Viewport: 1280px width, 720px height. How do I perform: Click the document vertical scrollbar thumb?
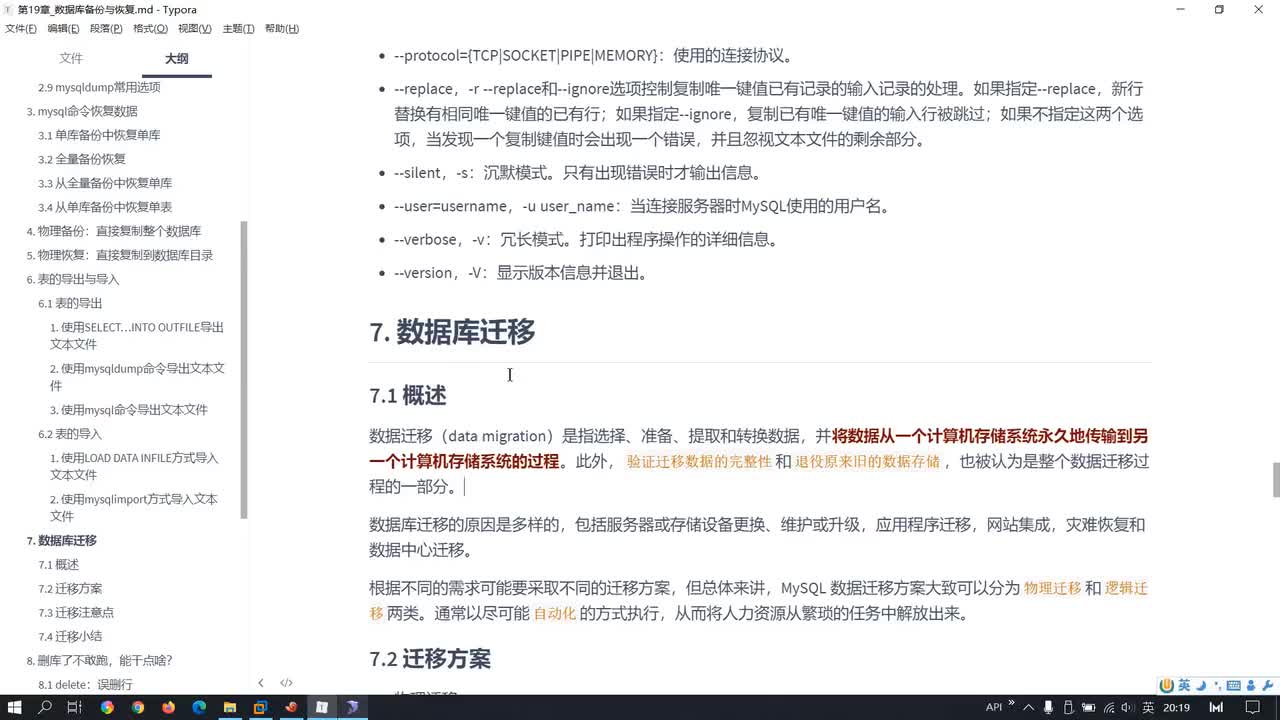[1276, 480]
